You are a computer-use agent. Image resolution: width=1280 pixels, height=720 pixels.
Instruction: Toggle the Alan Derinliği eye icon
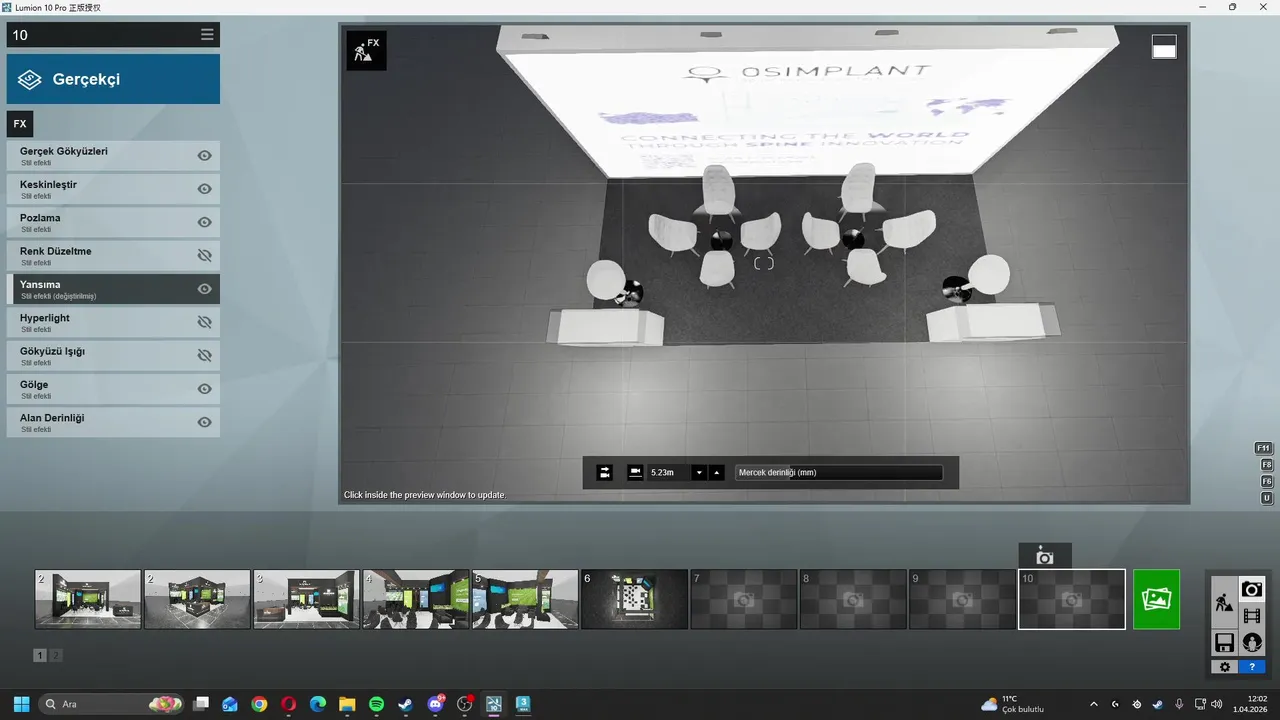(x=204, y=422)
